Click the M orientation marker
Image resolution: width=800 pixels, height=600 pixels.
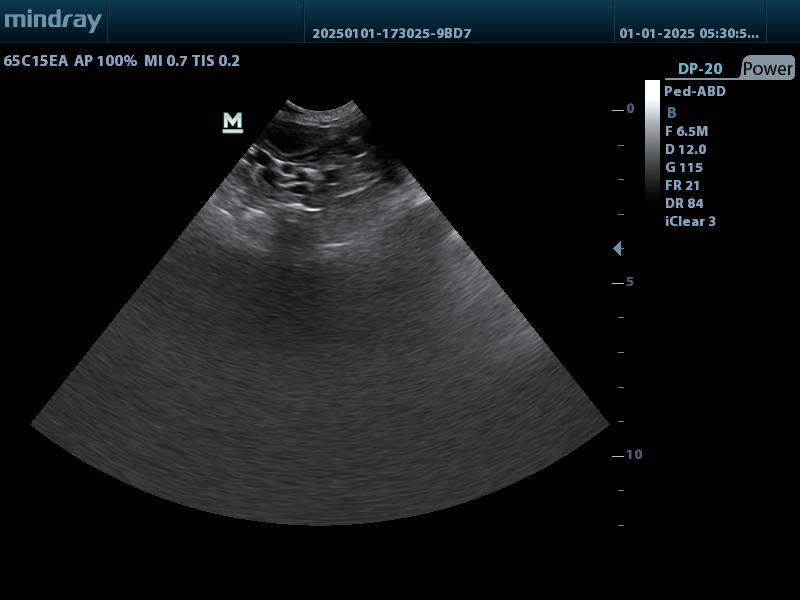click(233, 123)
